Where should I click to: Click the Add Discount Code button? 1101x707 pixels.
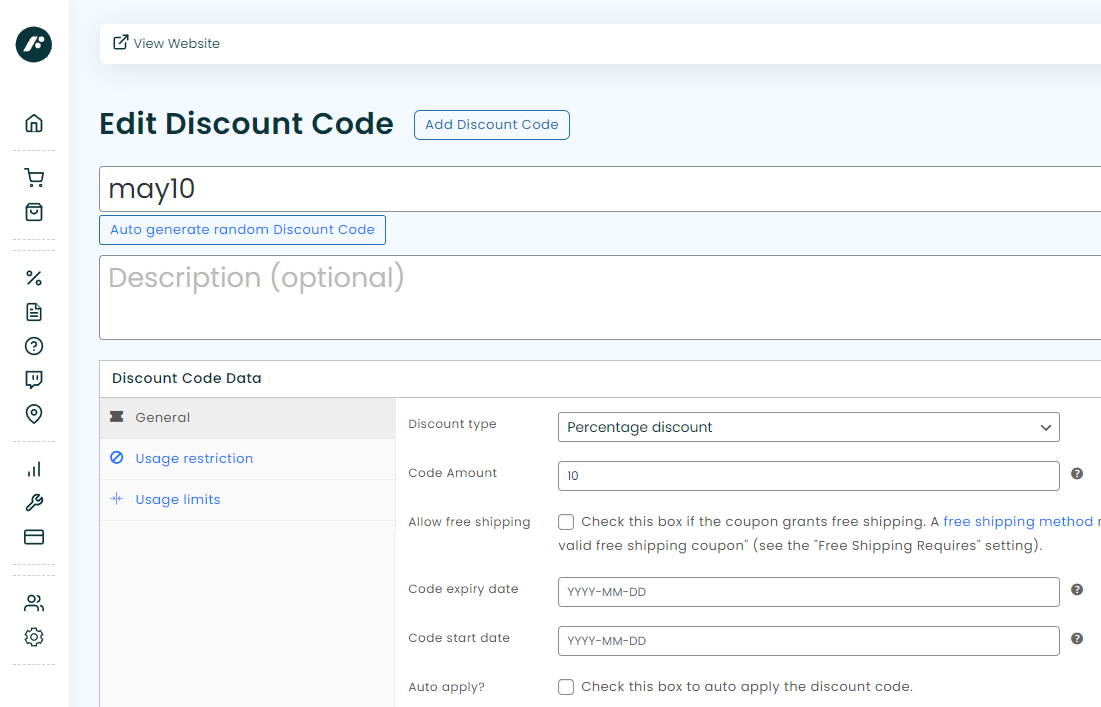(491, 125)
